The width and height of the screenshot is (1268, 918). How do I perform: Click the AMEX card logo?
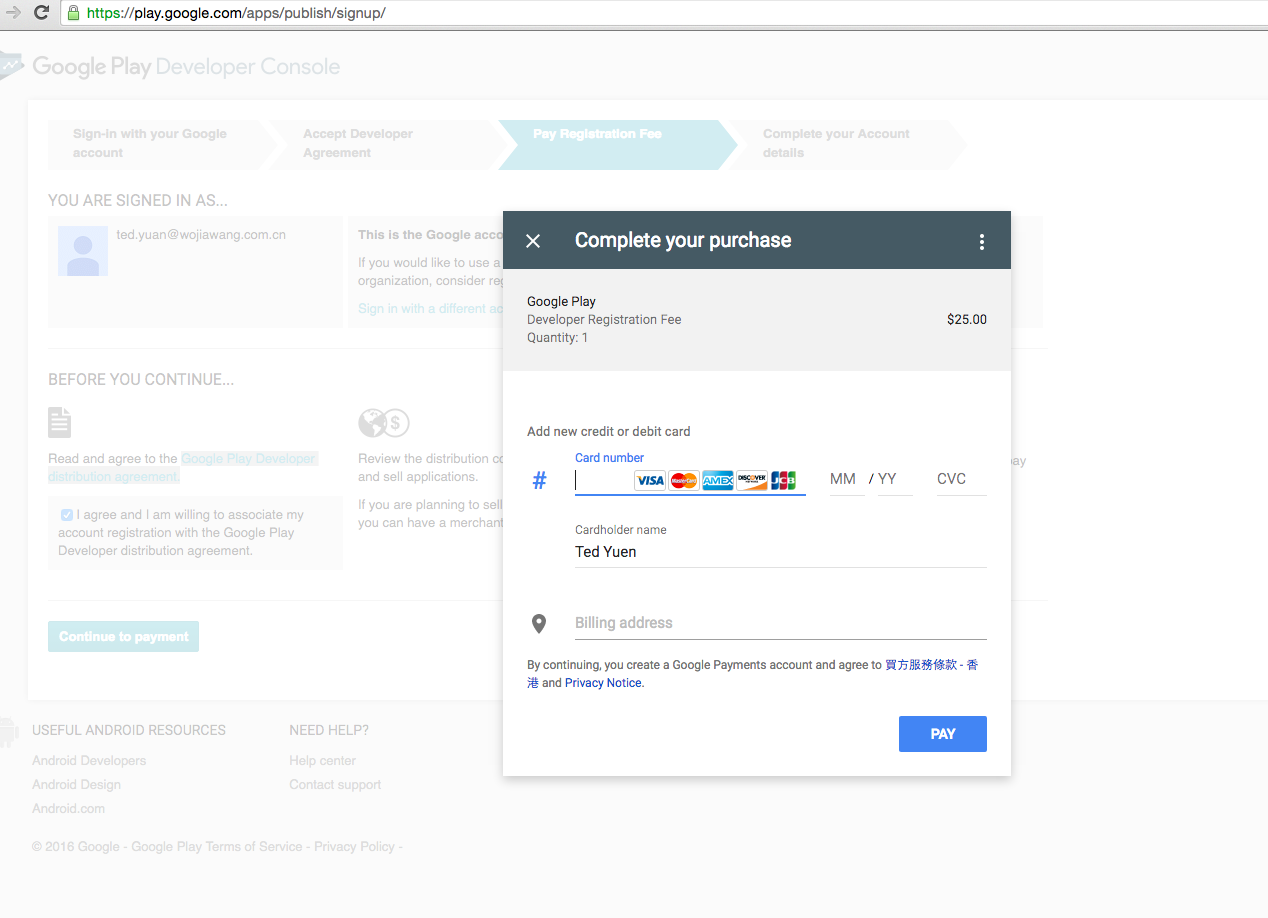[x=718, y=481]
